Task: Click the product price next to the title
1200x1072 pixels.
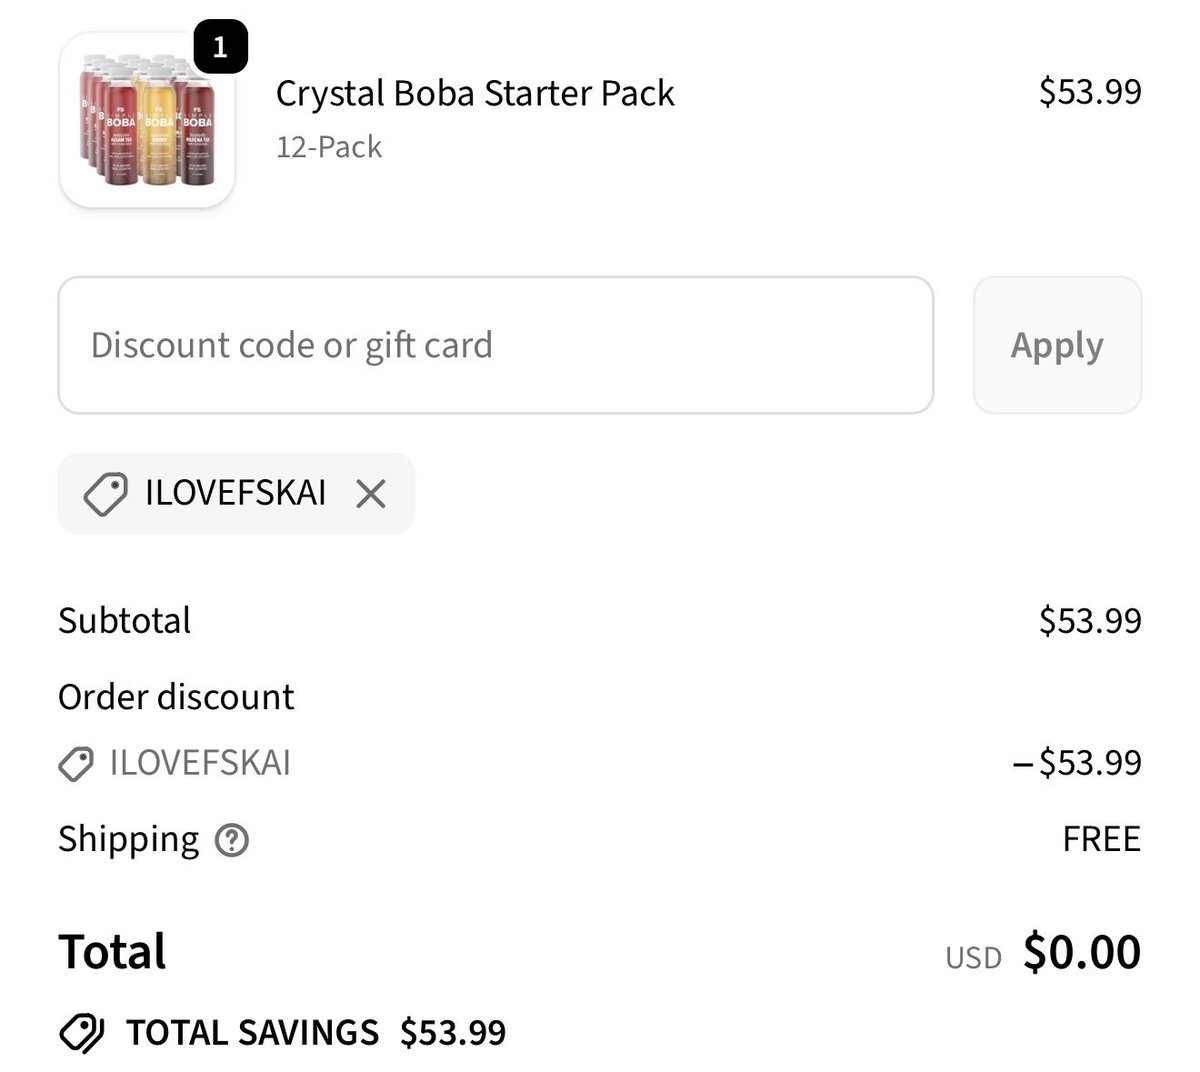Action: click(1089, 91)
